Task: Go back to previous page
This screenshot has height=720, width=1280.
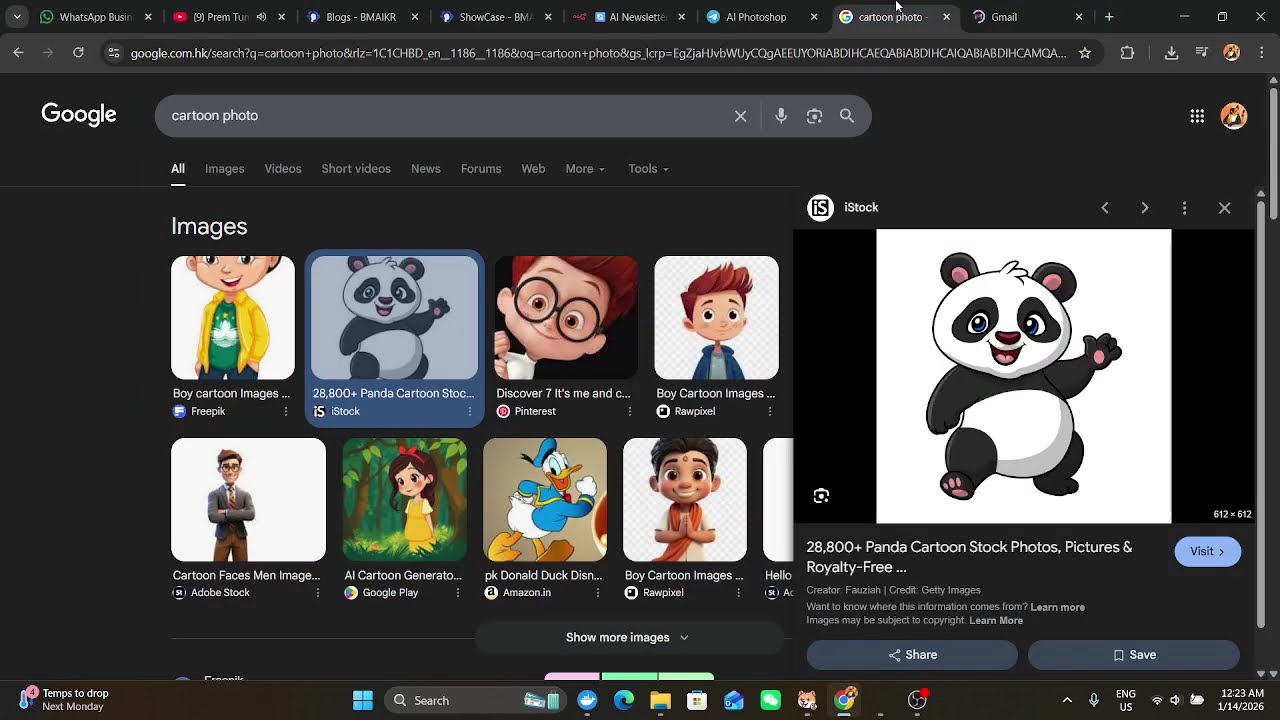Action: click(x=18, y=53)
